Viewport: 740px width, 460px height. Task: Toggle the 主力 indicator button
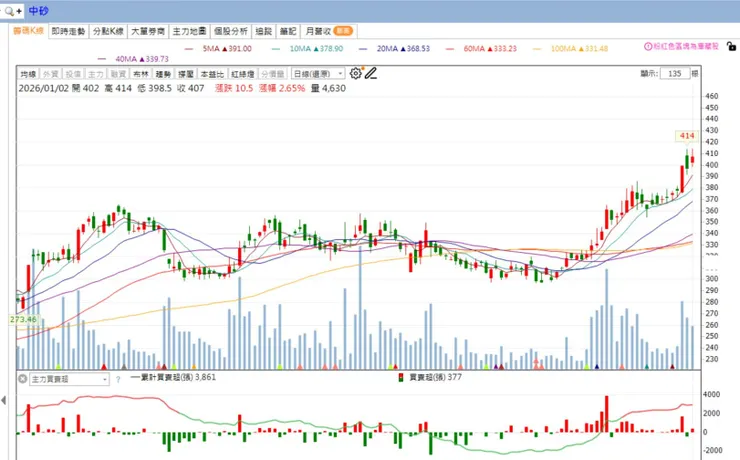[x=96, y=74]
